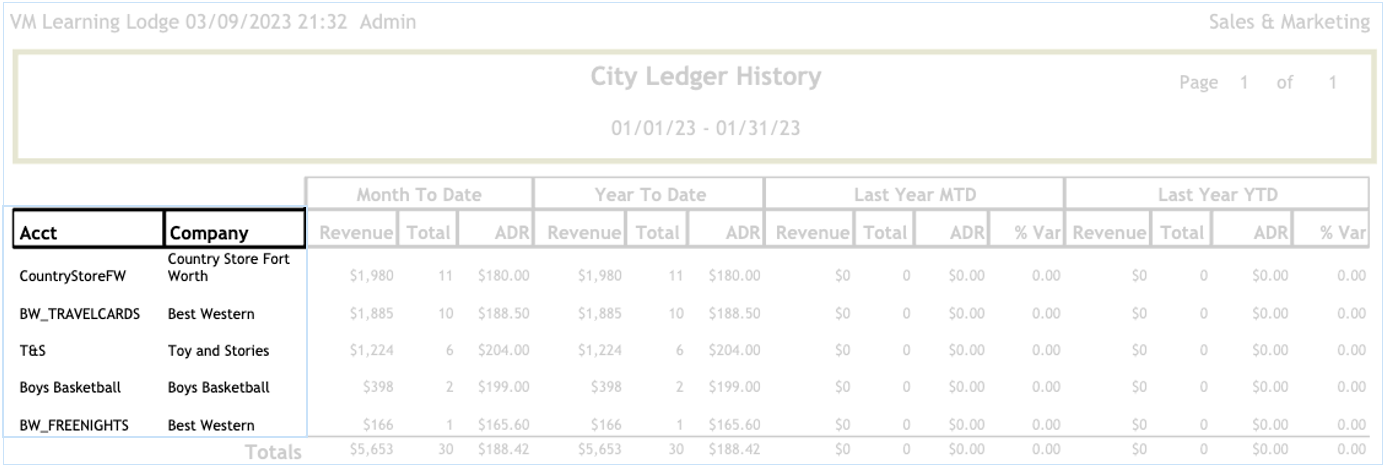The width and height of the screenshot is (1389, 468).
Task: Click the 01/01/23 - 01/31/23 date range
Action: tap(706, 129)
